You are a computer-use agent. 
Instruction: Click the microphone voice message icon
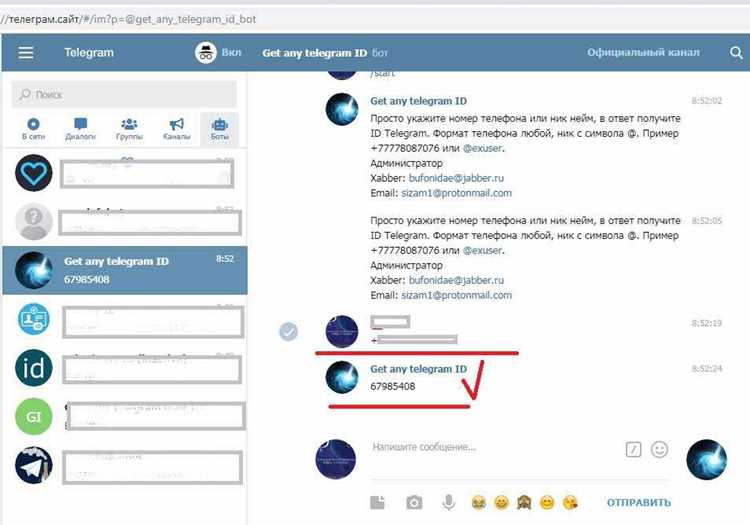[x=449, y=503]
